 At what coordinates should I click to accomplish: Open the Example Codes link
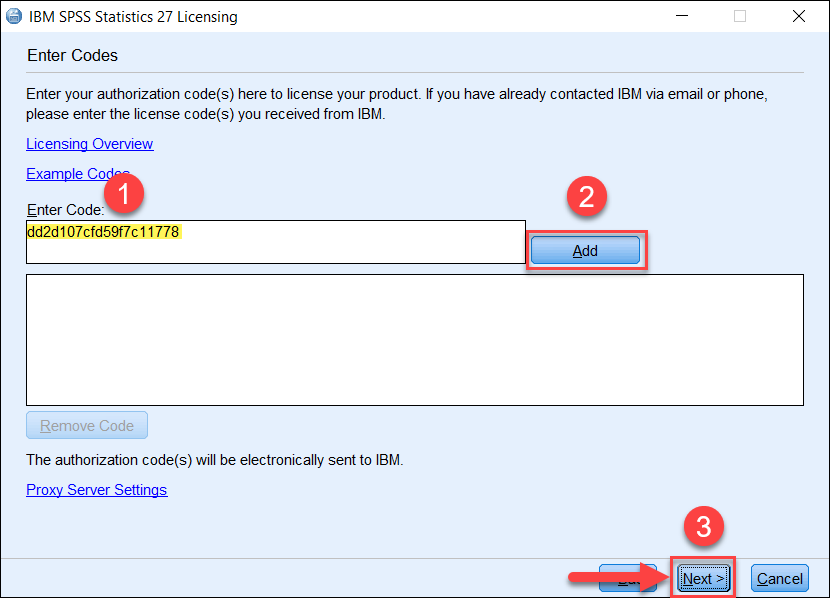coord(78,174)
